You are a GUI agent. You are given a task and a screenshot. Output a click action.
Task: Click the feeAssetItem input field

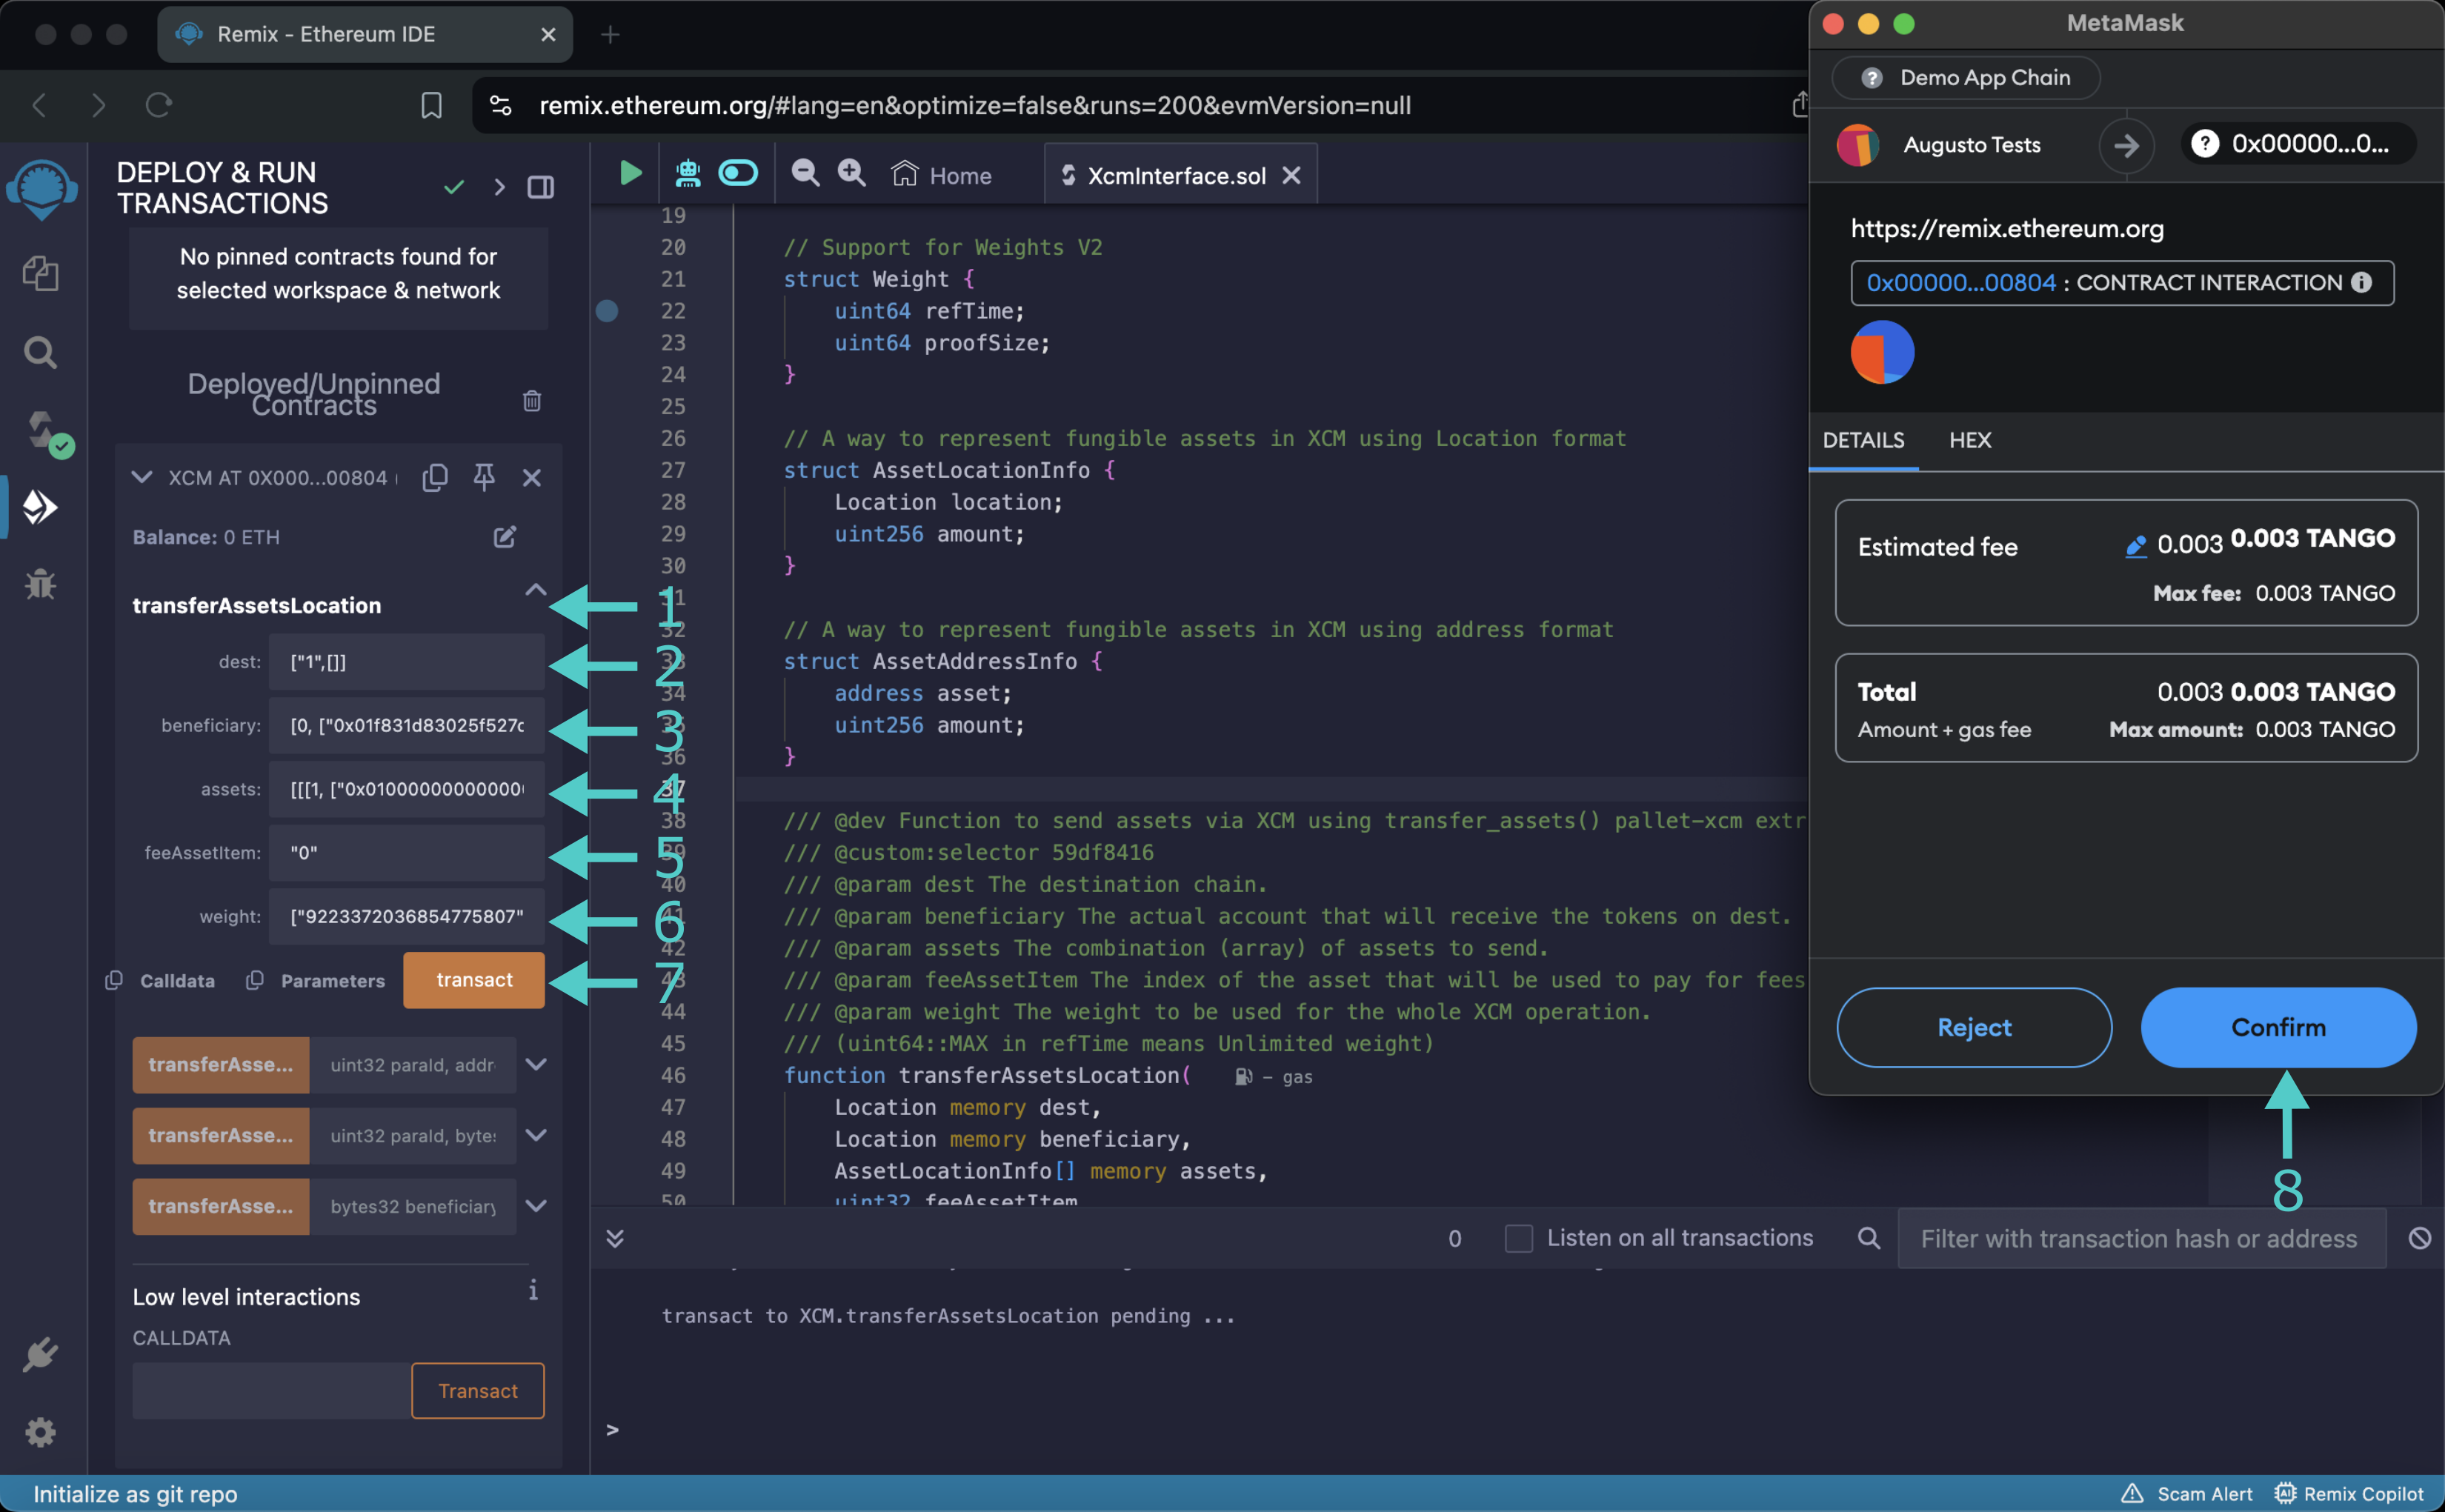[406, 852]
